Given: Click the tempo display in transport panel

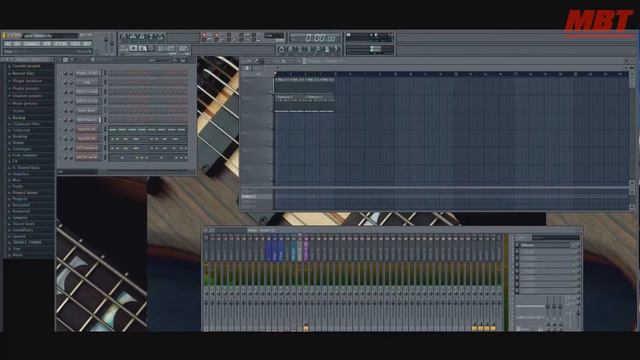Looking at the screenshot, I should click(167, 49).
